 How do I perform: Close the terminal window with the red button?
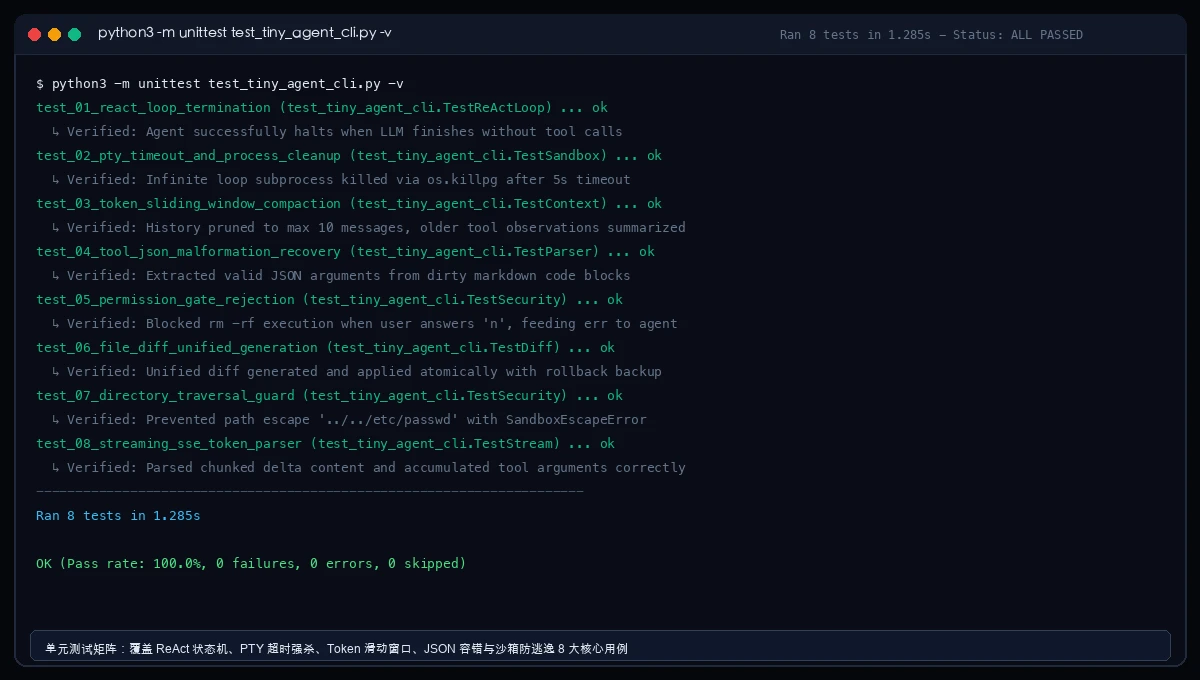tap(34, 34)
